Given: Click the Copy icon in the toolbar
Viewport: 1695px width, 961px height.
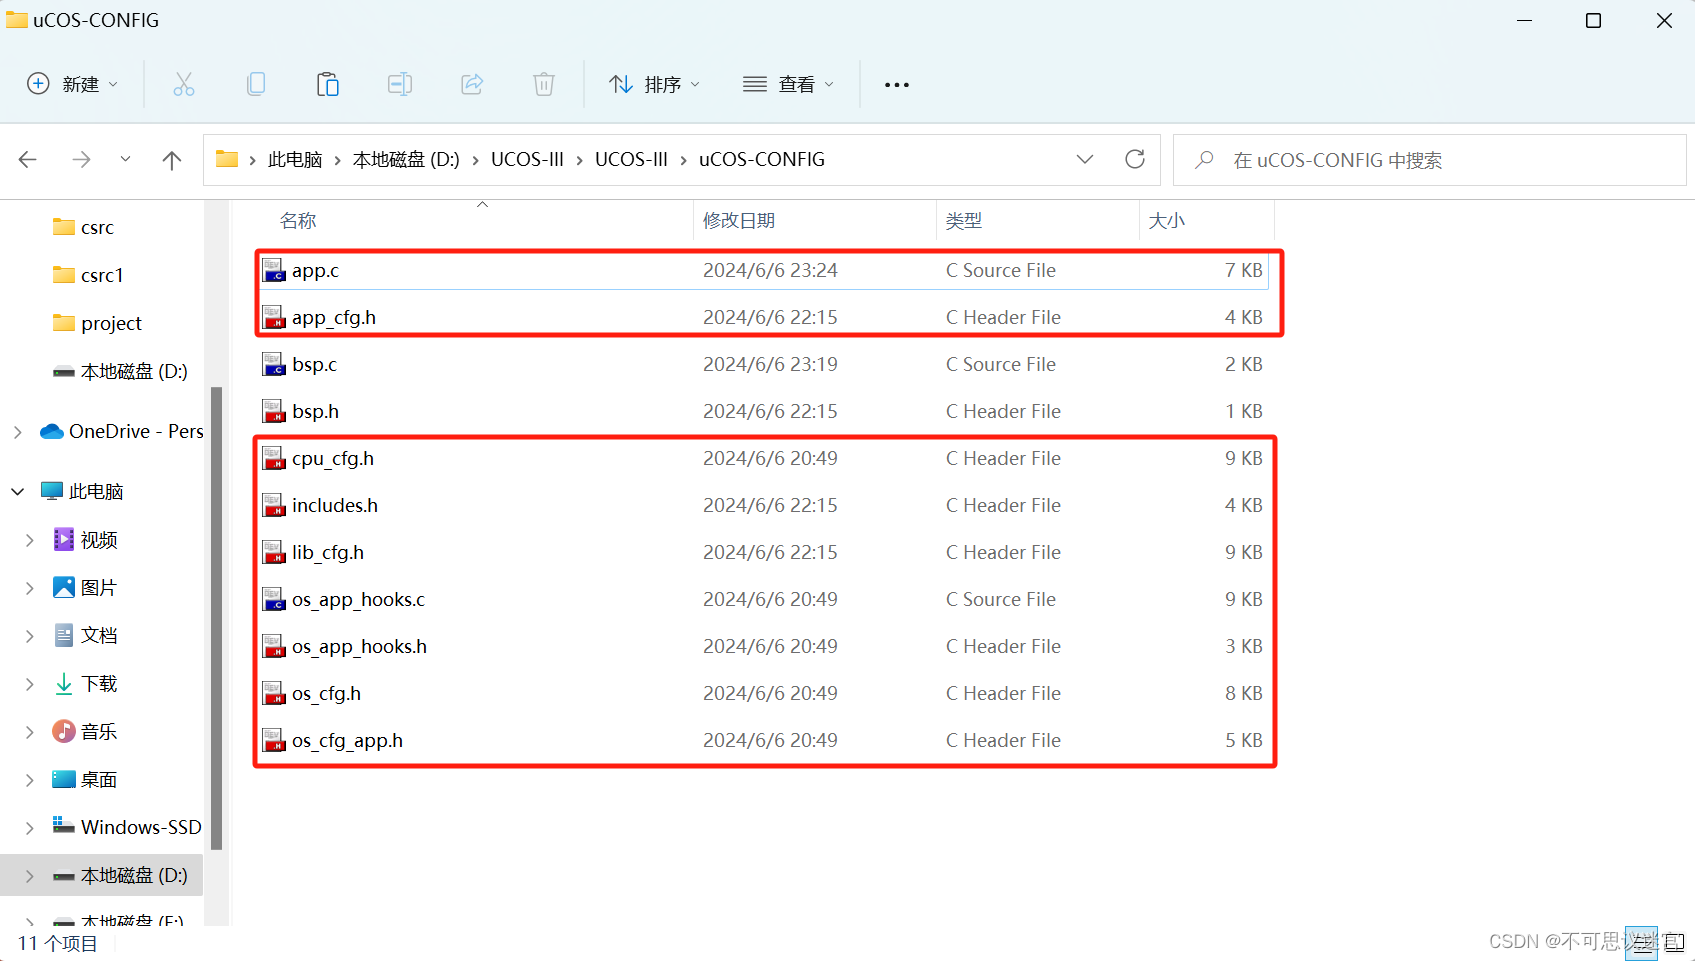Looking at the screenshot, I should (256, 84).
